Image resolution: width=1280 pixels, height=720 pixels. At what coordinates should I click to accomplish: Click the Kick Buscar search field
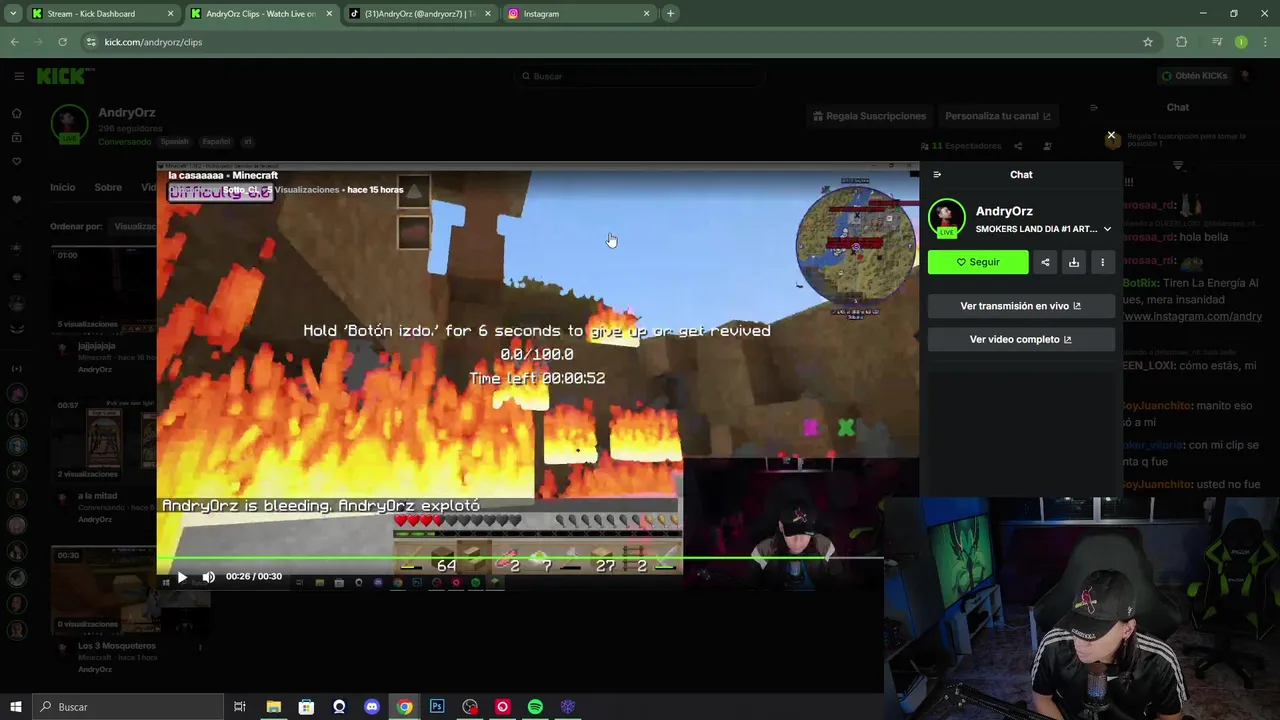coord(640,76)
